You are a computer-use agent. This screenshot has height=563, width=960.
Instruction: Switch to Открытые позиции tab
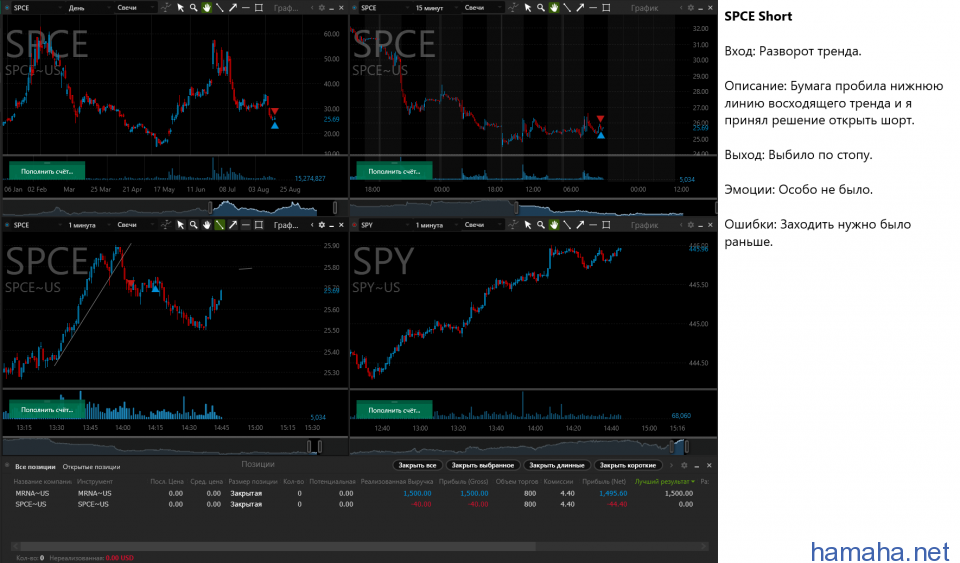pos(91,466)
